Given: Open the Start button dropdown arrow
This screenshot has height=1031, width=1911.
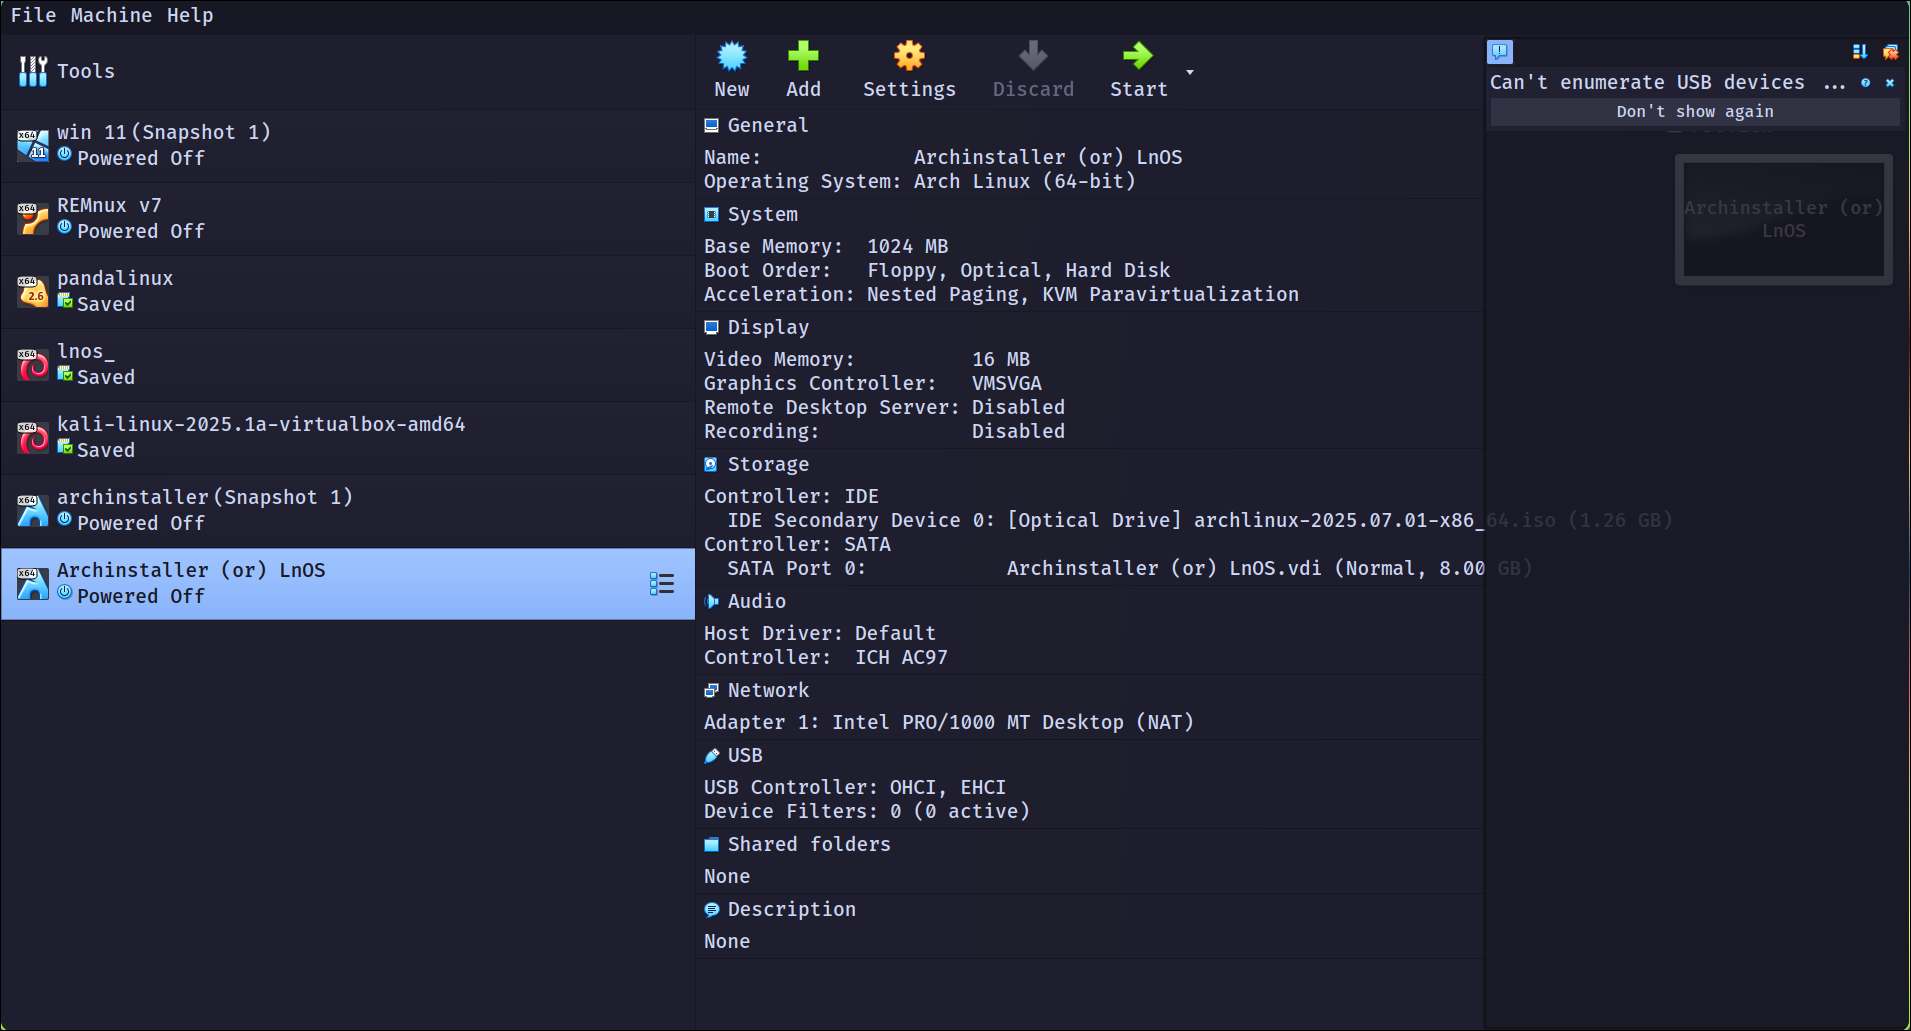Looking at the screenshot, I should [x=1190, y=72].
